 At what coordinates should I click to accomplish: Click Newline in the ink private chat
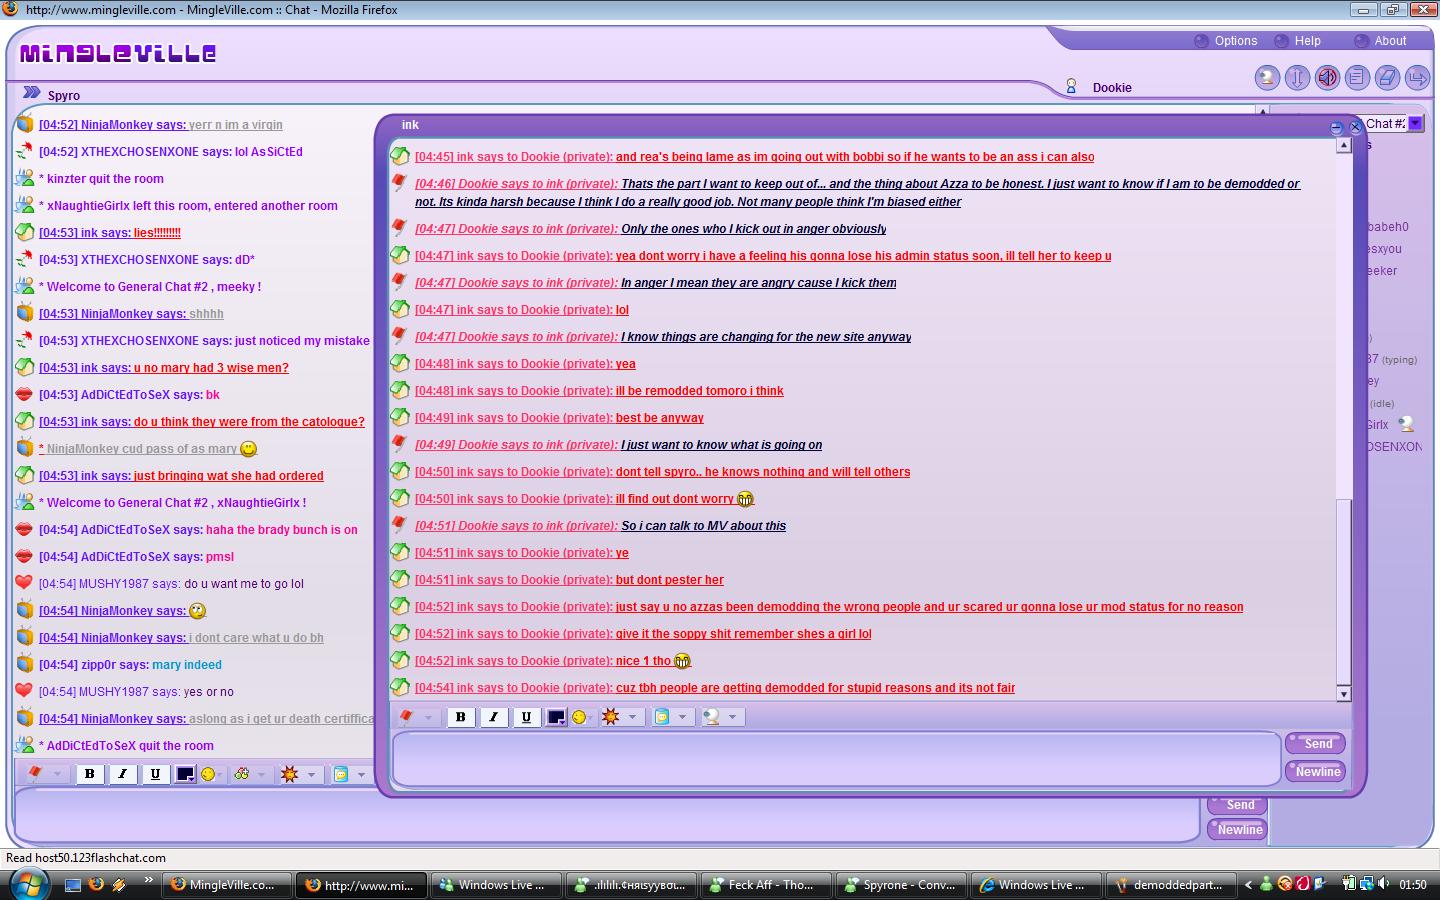coord(1316,772)
